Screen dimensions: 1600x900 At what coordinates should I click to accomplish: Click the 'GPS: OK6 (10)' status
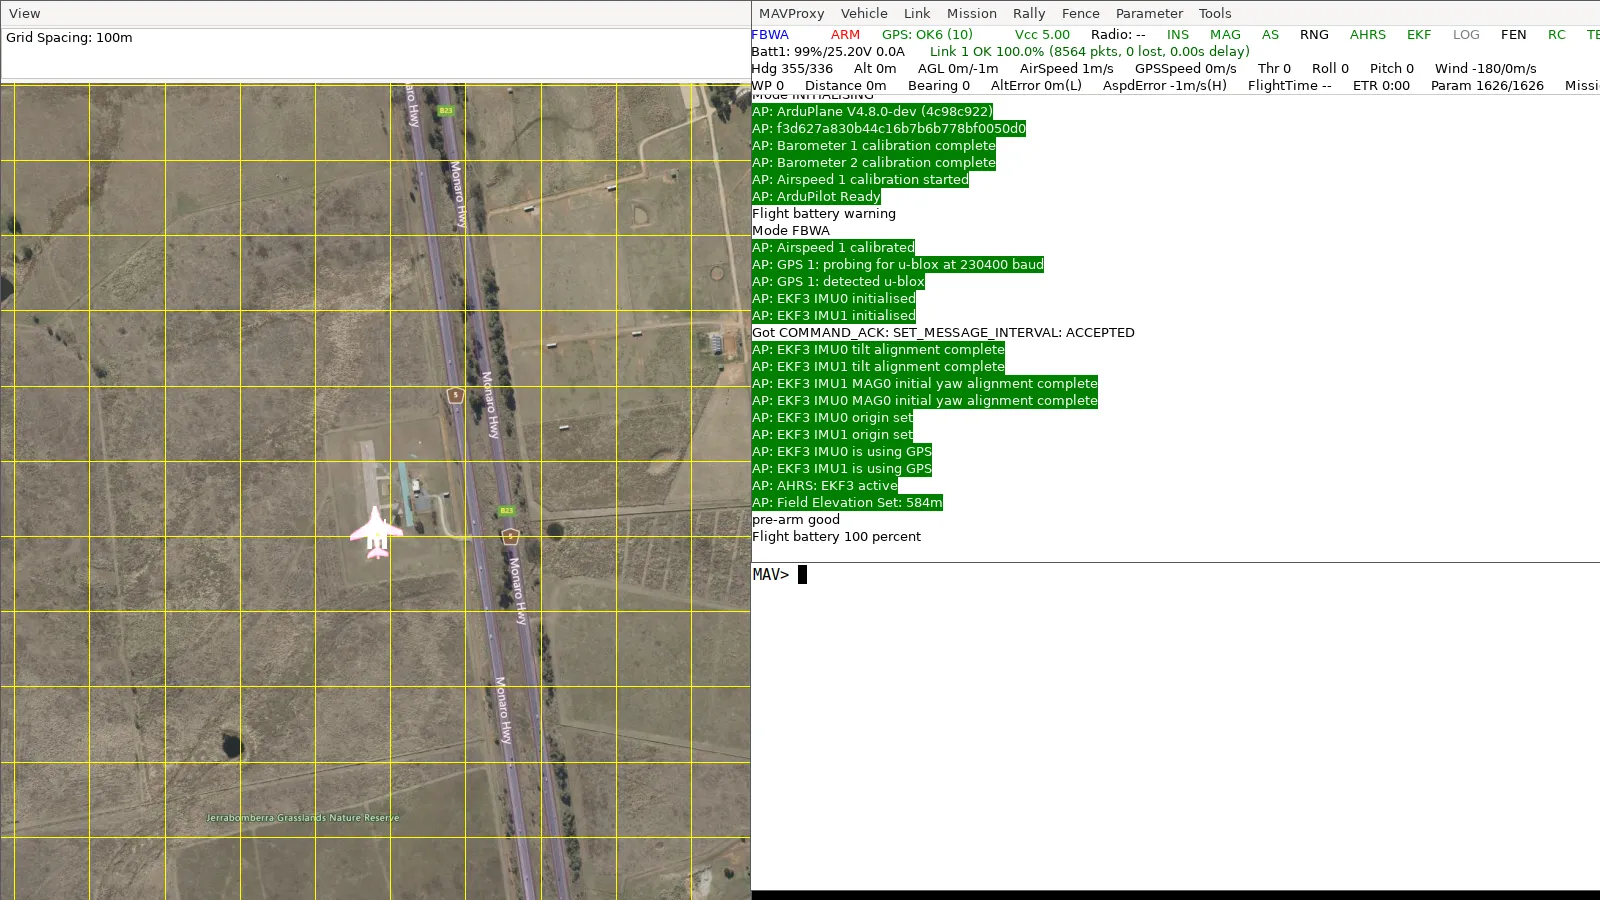click(927, 35)
